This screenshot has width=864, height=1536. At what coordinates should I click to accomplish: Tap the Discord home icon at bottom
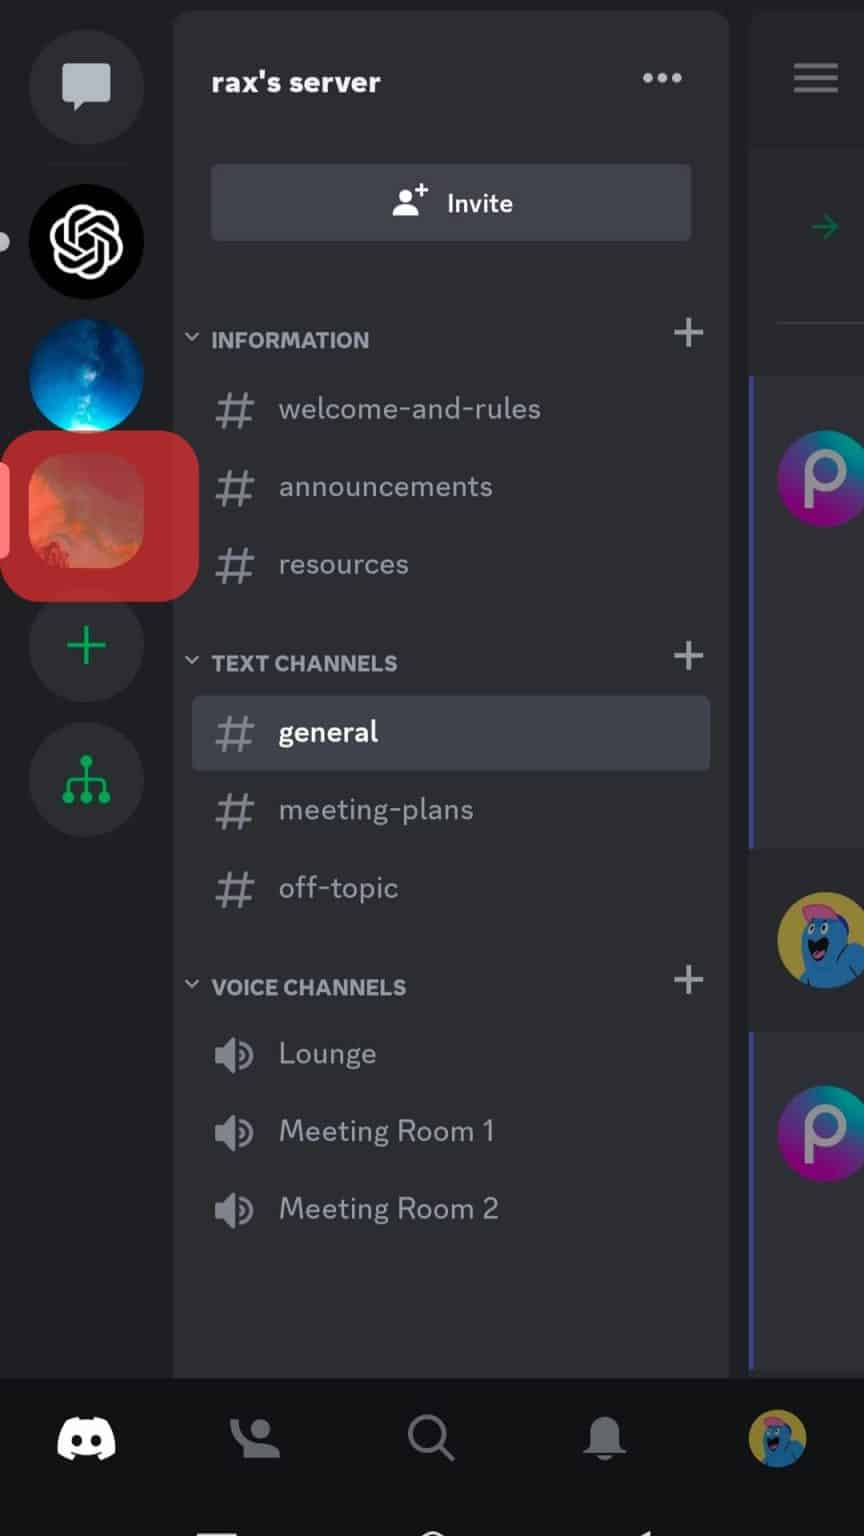(86, 1437)
